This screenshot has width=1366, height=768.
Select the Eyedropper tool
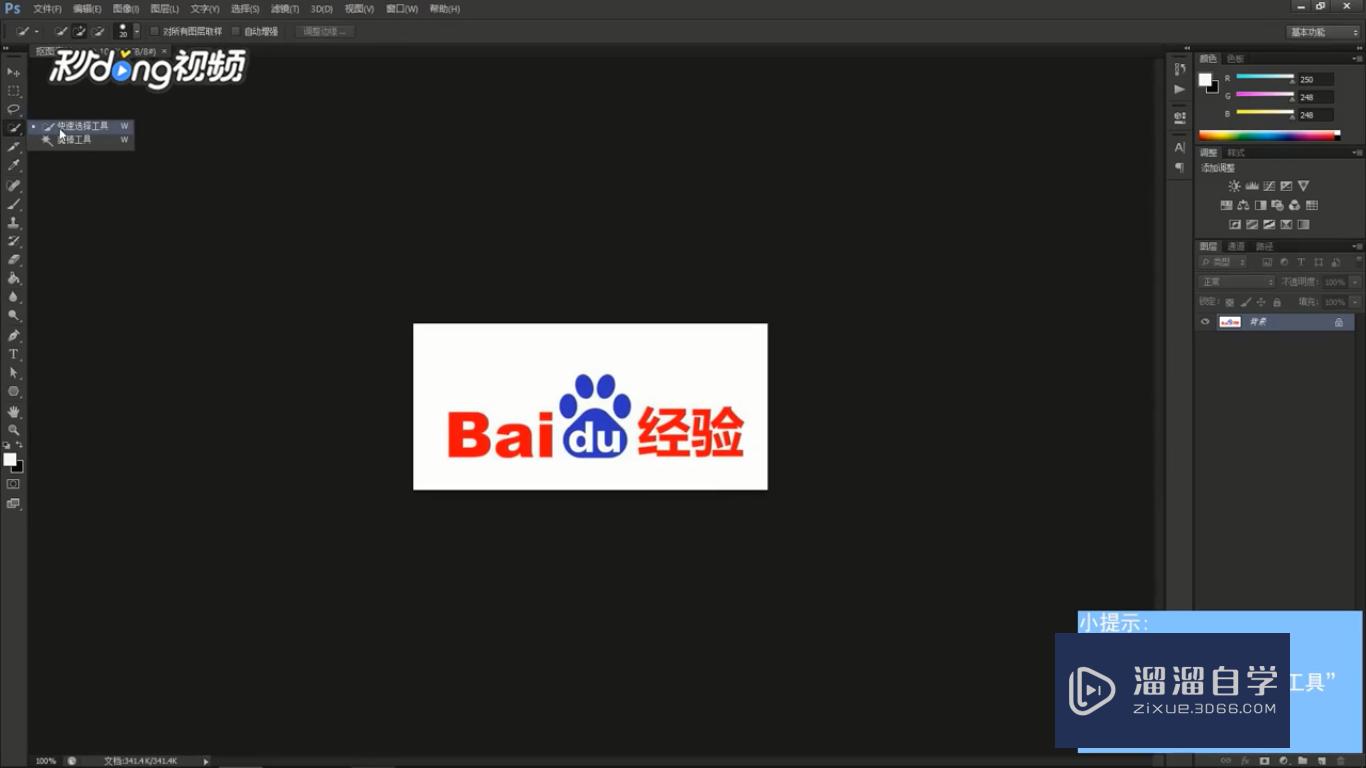tap(13, 166)
